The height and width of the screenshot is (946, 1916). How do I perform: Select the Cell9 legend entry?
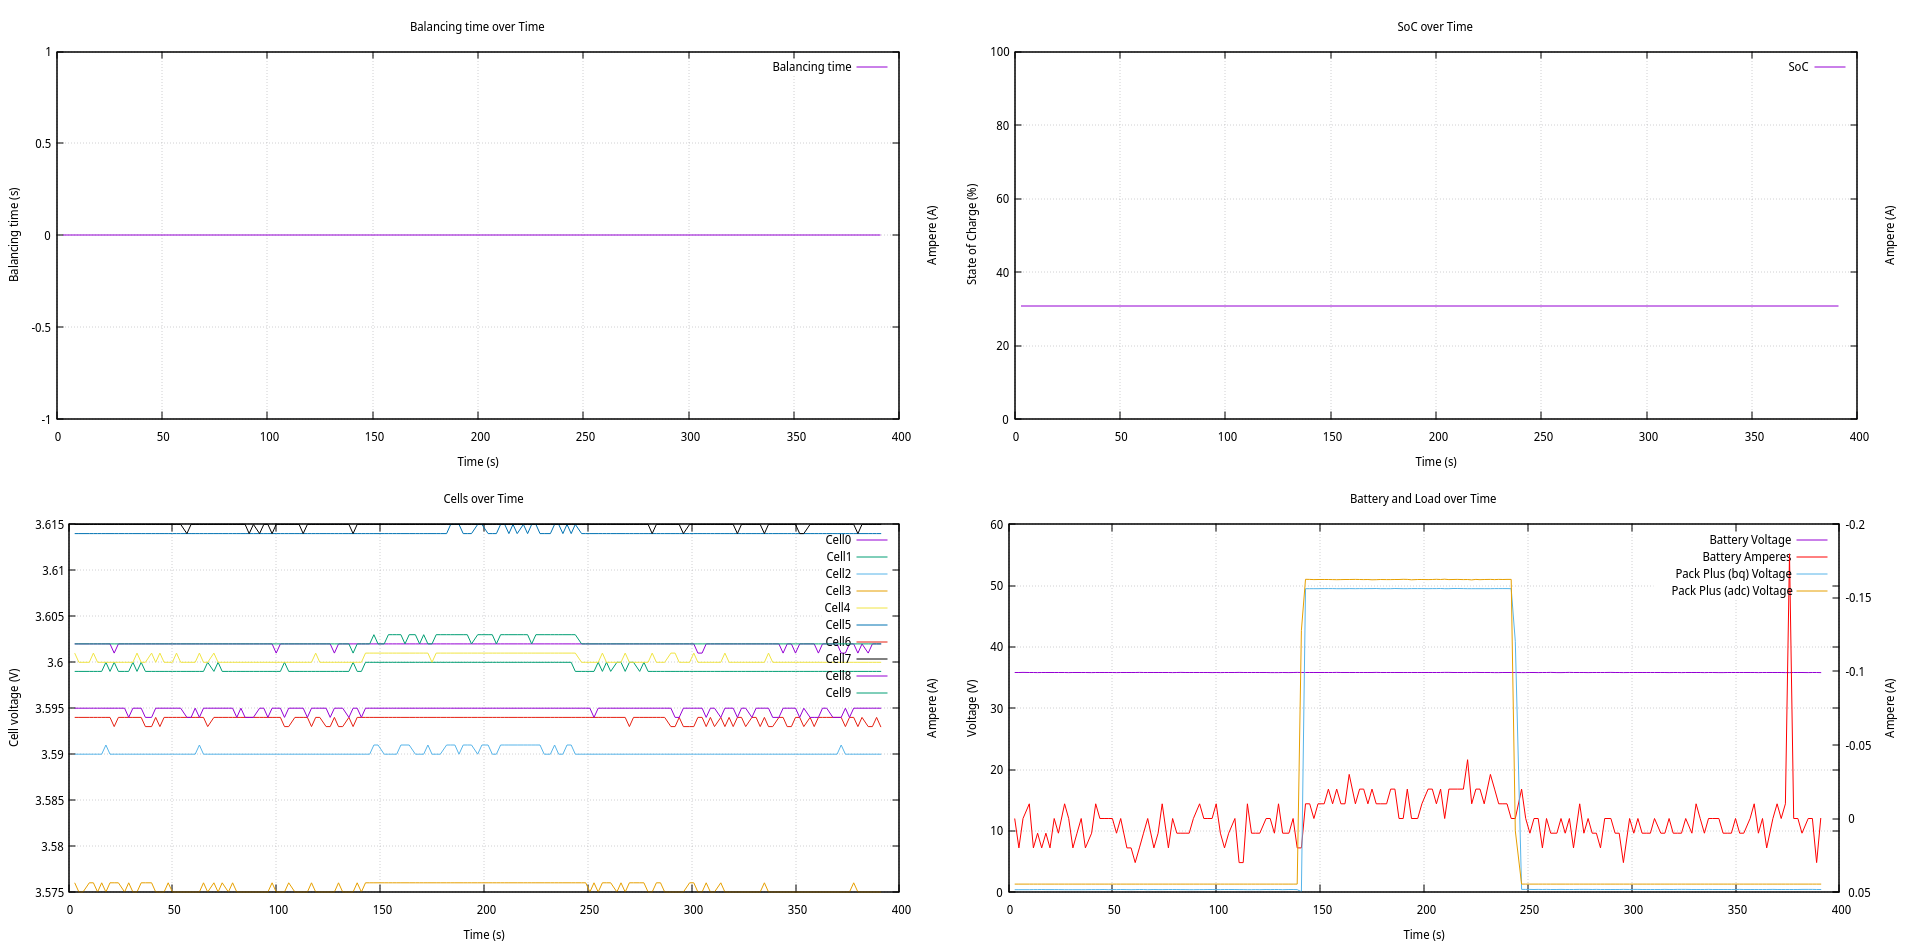pyautogui.click(x=838, y=693)
